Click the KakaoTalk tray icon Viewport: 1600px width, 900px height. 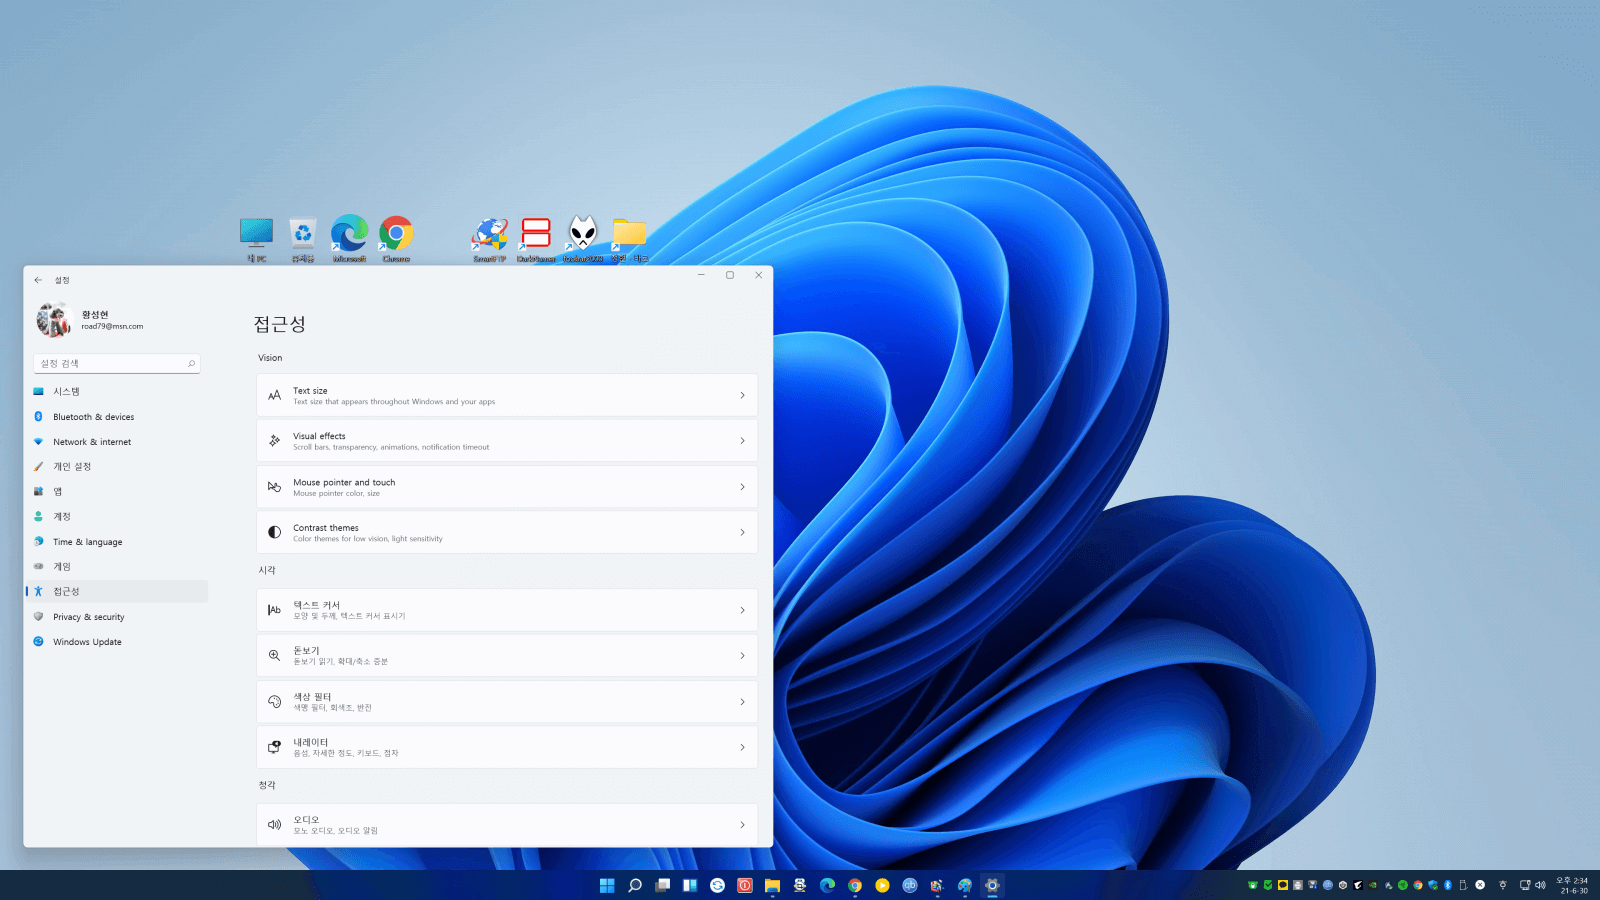coord(1283,885)
